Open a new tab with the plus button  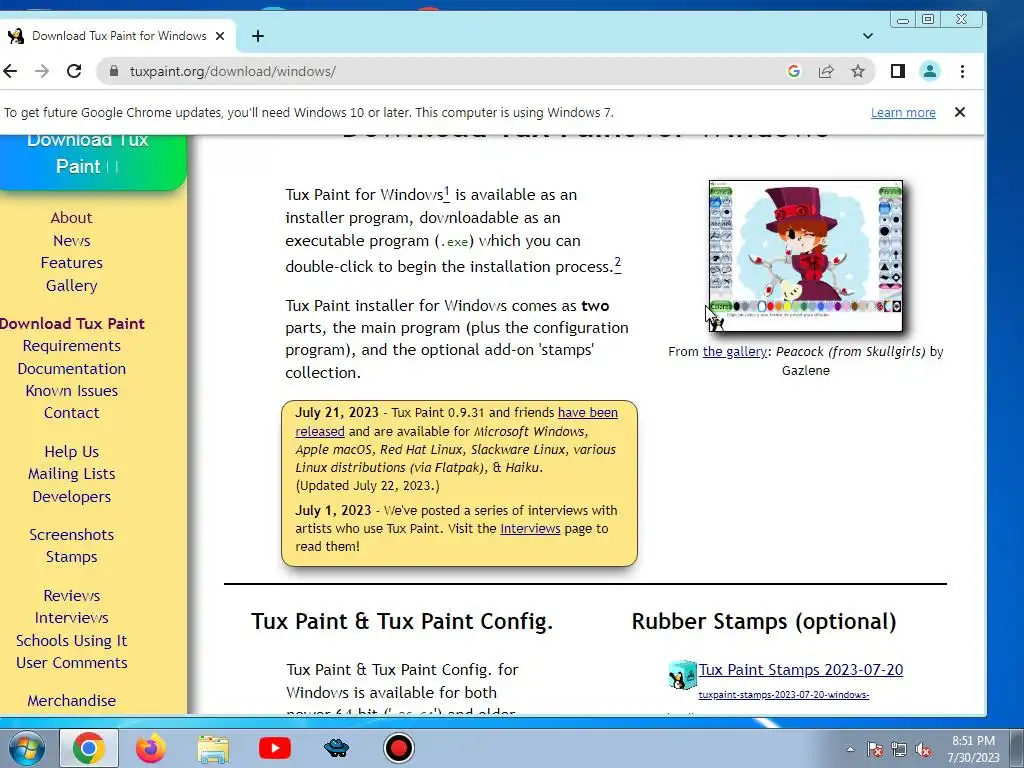258,36
